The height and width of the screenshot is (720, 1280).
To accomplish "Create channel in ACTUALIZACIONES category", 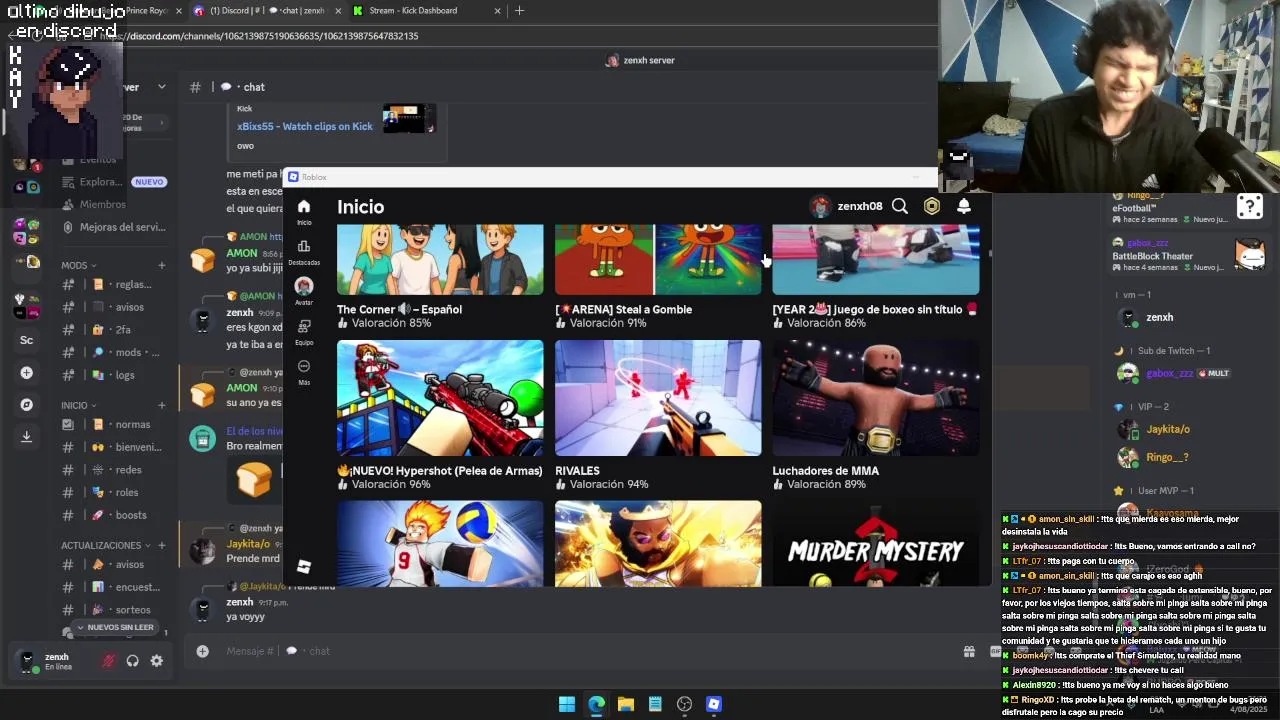I will coord(161,545).
